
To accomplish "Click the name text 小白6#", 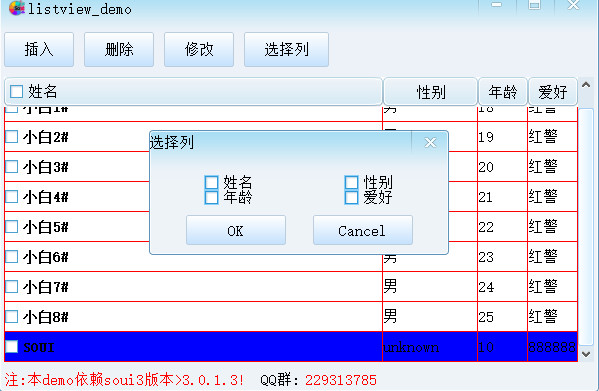I will click(x=45, y=257).
